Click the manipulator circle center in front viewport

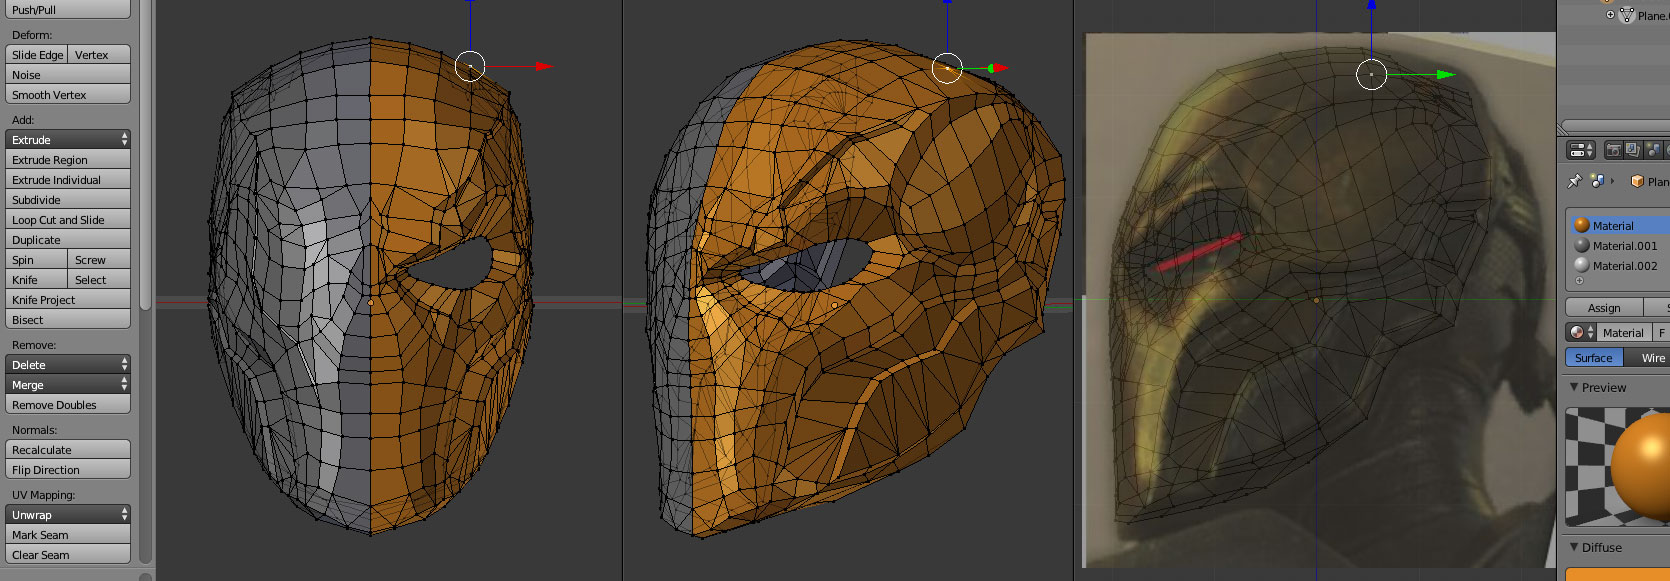tap(470, 66)
